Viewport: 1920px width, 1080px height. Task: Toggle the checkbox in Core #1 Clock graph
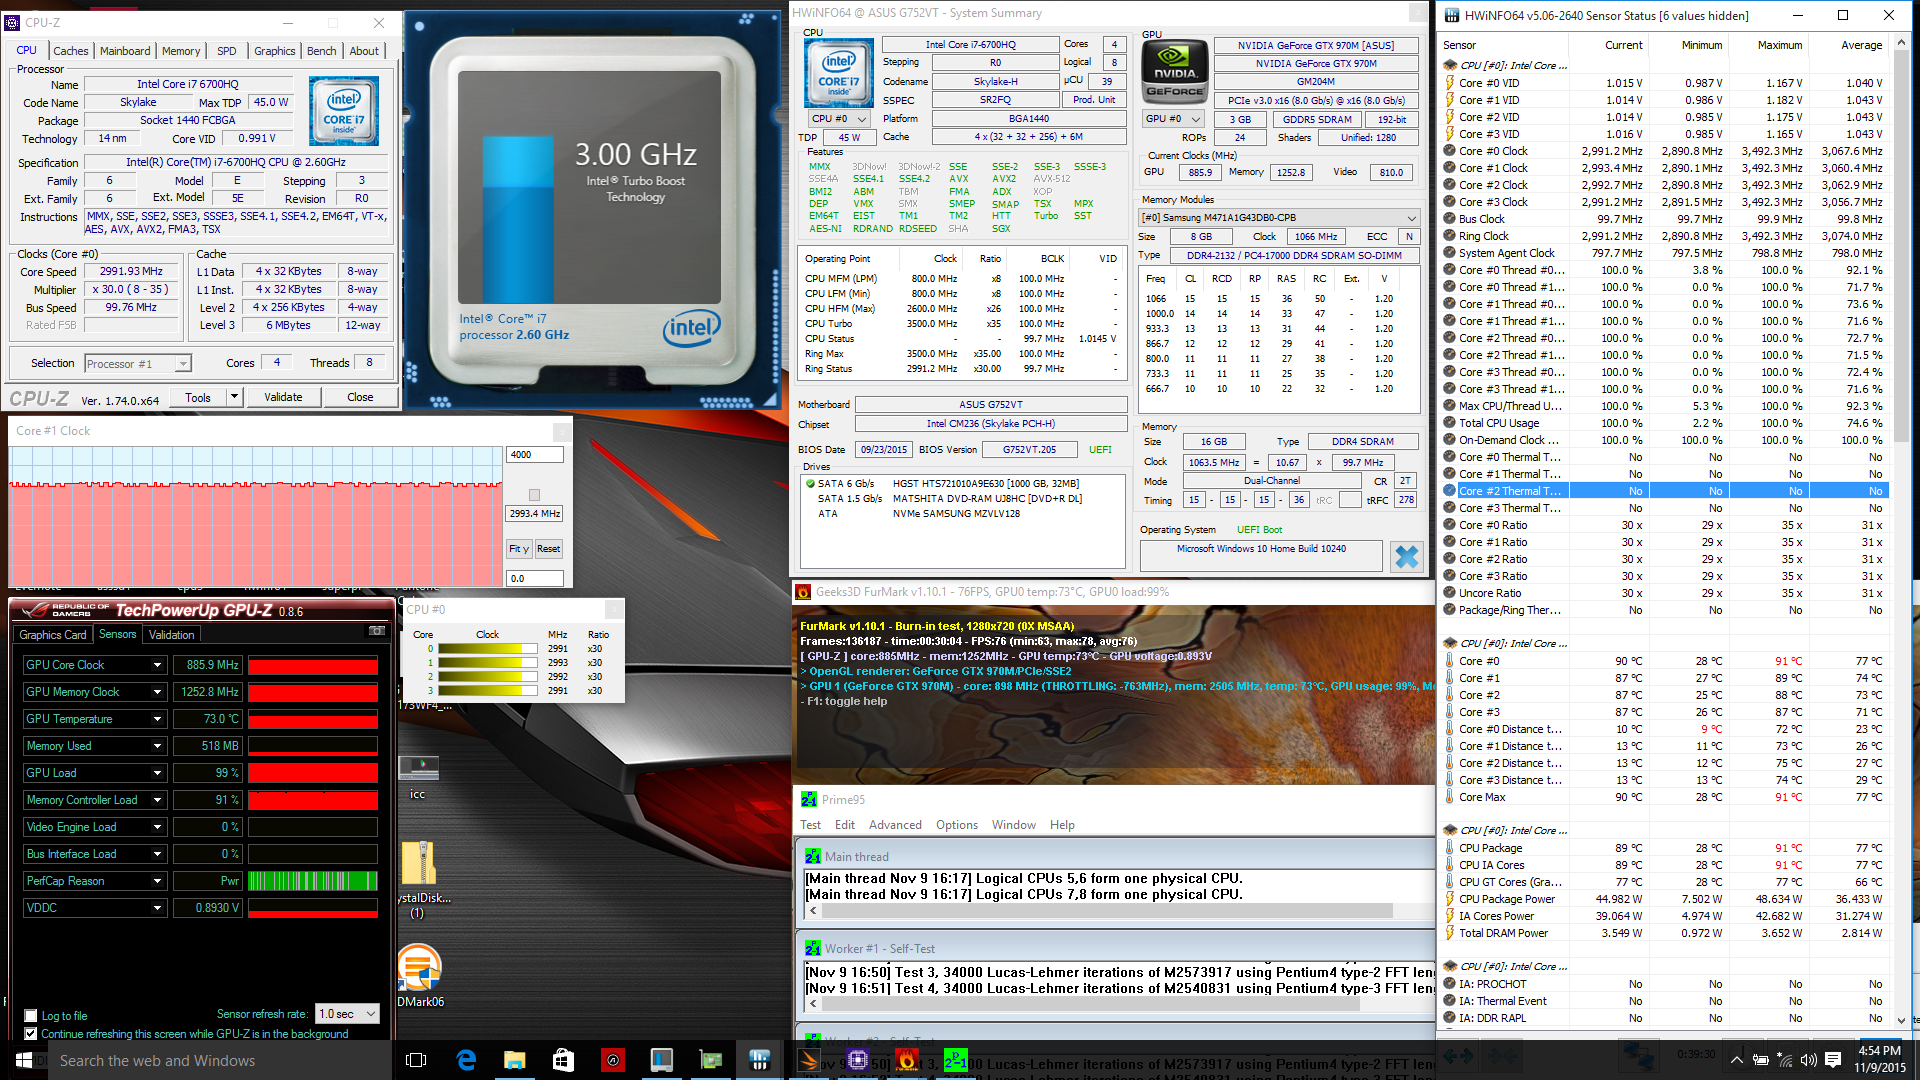coord(534,495)
